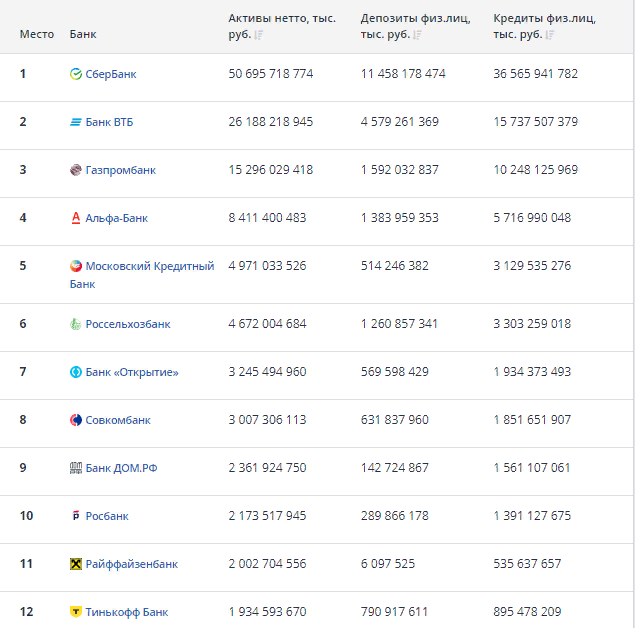Image resolution: width=635 pixels, height=628 pixels.
Task: Sort by Активы нетто using sort icon
Action: [x=259, y=35]
